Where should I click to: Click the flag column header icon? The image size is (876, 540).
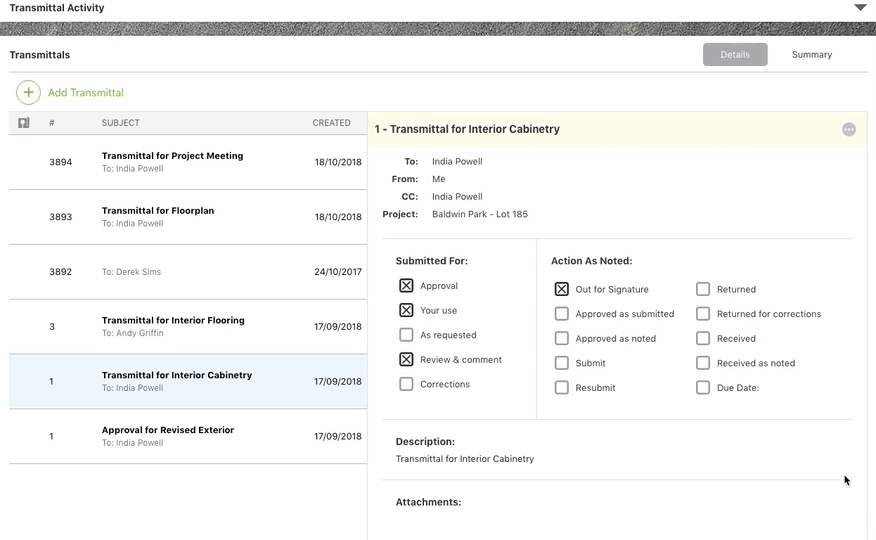coord(24,123)
